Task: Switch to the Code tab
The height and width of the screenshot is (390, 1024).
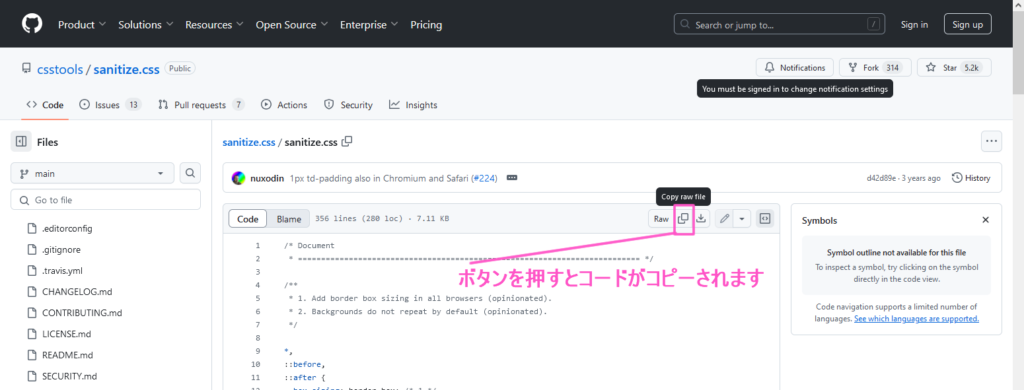Action: point(44,105)
